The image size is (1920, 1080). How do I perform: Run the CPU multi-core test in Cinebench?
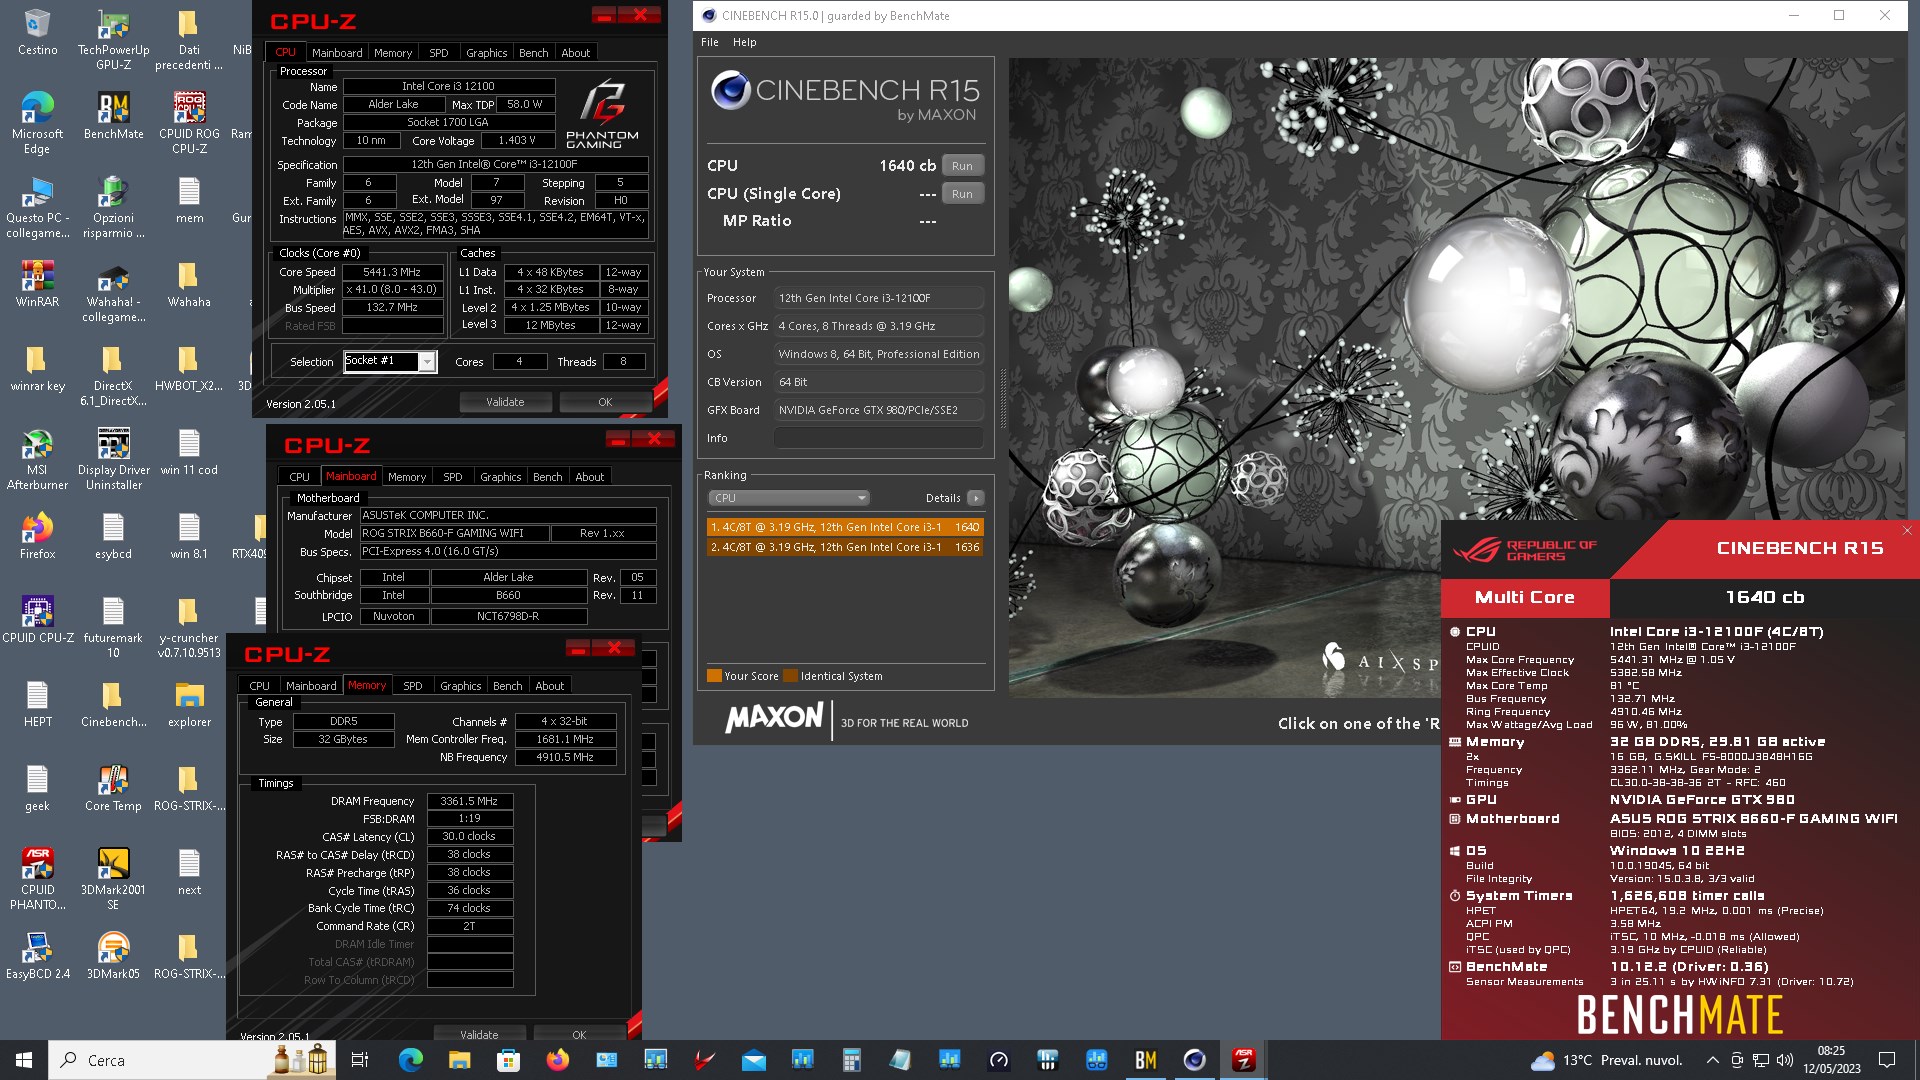[x=962, y=166]
